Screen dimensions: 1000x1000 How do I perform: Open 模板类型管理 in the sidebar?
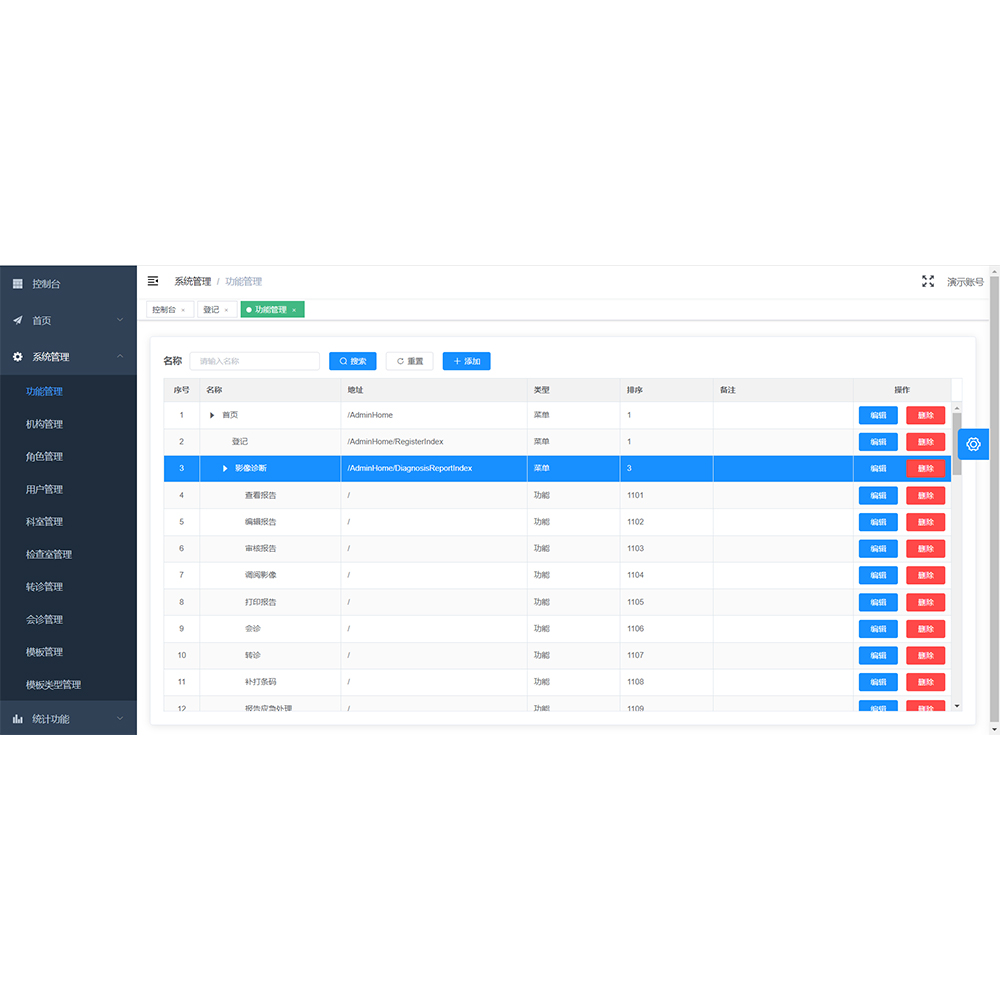pyautogui.click(x=54, y=685)
